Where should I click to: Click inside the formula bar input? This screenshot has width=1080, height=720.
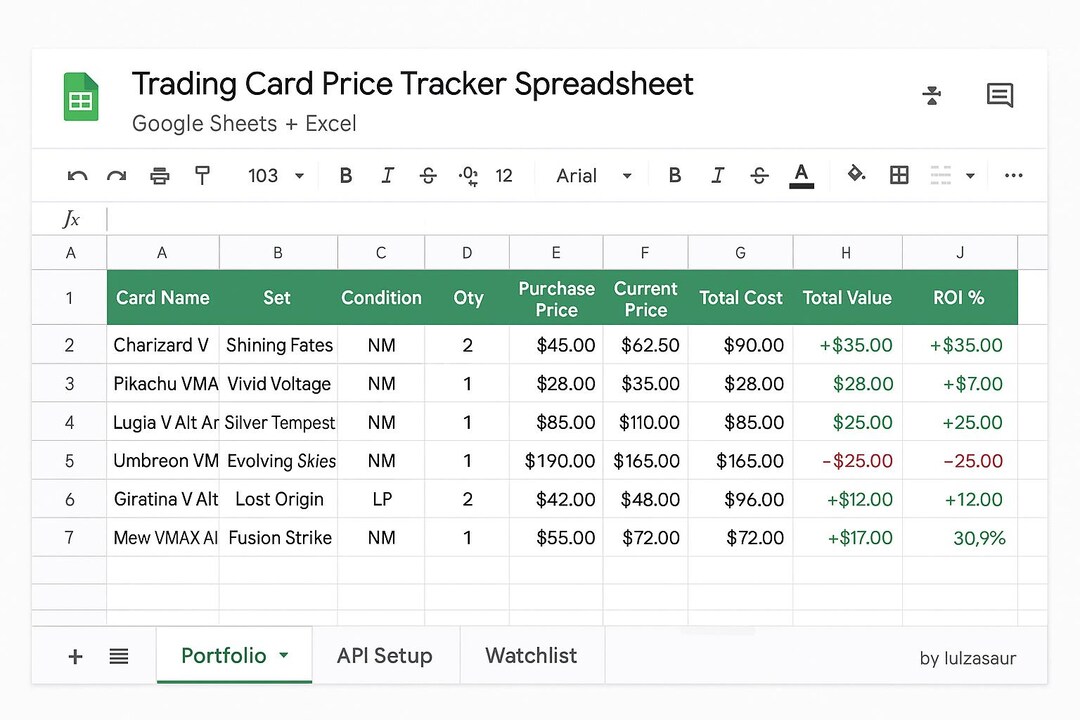(577, 219)
